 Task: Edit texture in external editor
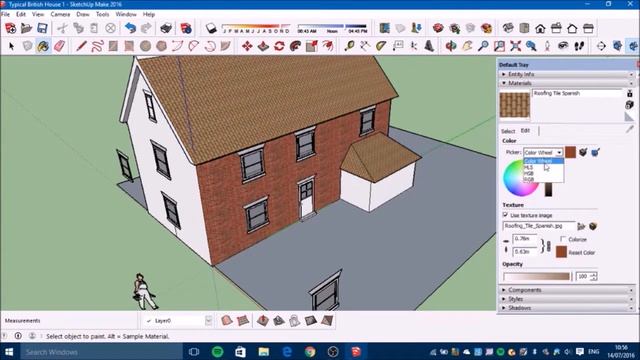593,226
